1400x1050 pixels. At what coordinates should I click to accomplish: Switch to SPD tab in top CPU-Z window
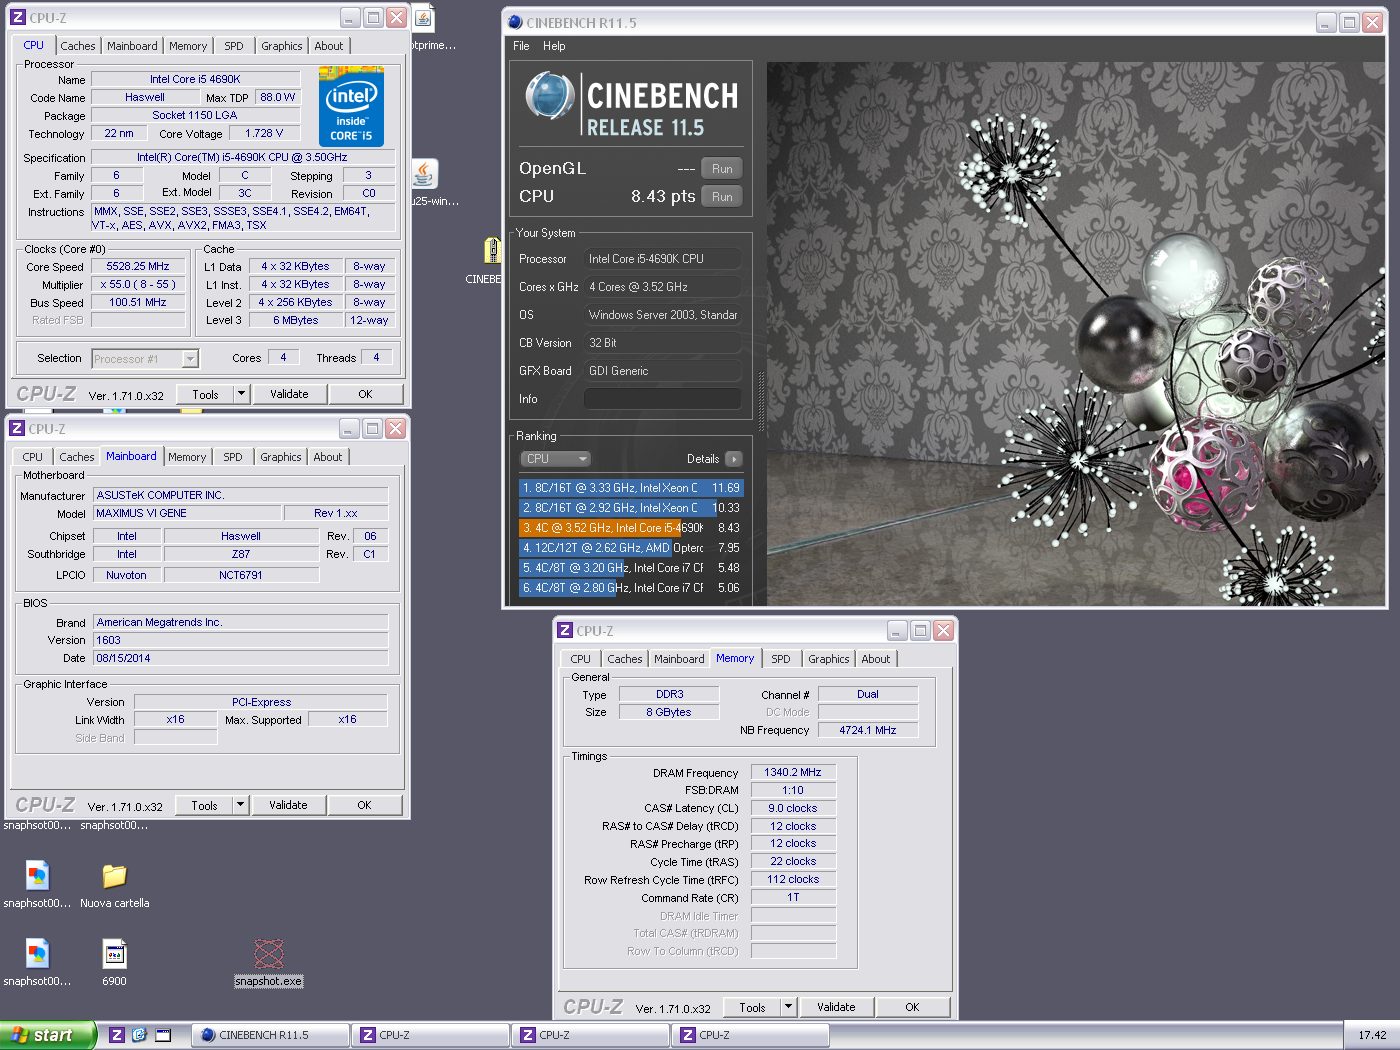(x=233, y=46)
